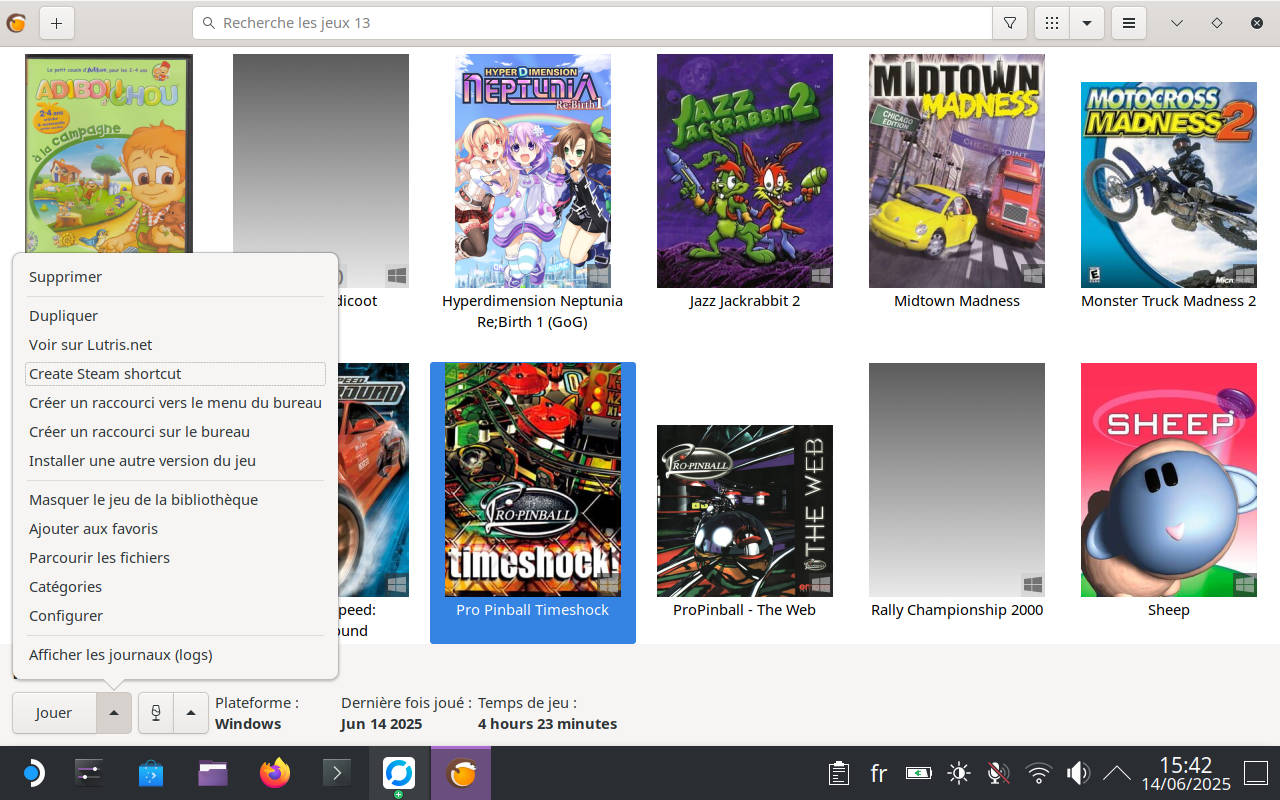Select the Midtown Madness game cover
Image resolution: width=1280 pixels, height=800 pixels.
[x=957, y=171]
